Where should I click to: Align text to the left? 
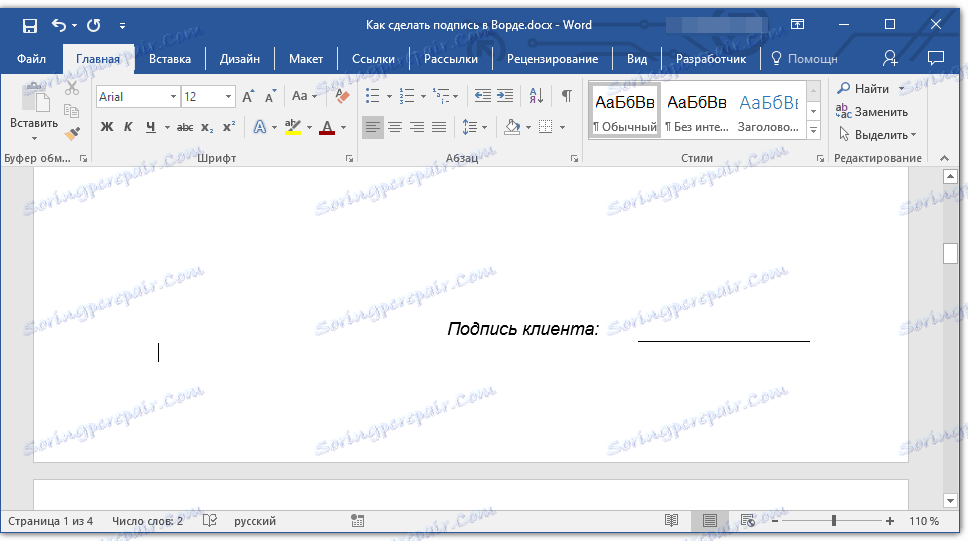[372, 127]
